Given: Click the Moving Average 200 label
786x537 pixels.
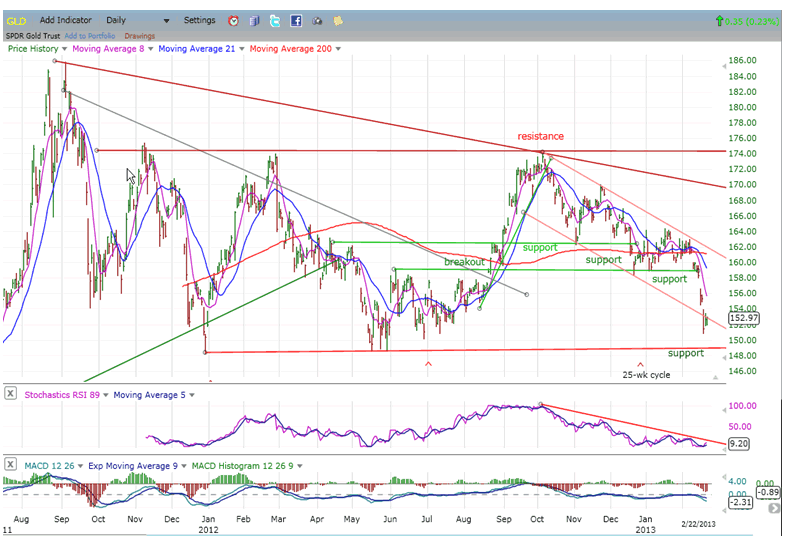Looking at the screenshot, I should (x=291, y=49).
